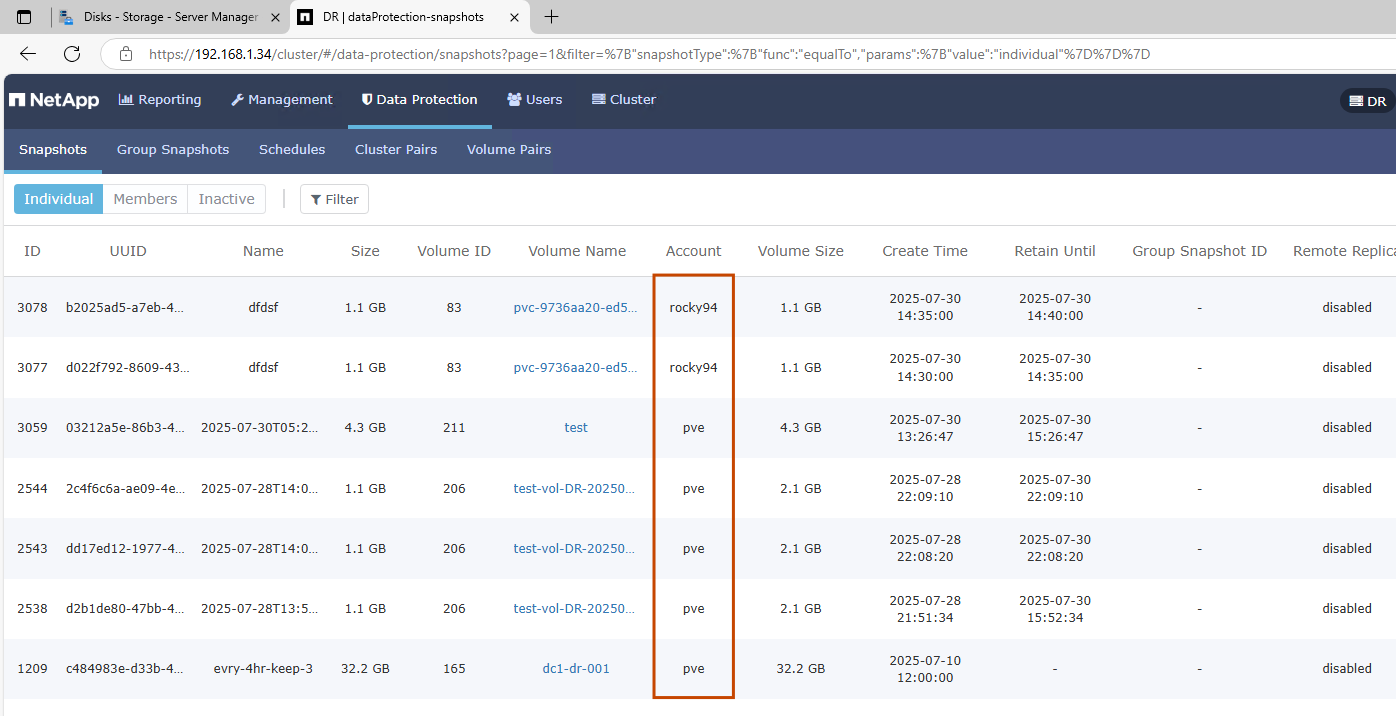Sort by the UUID column header

click(128, 251)
